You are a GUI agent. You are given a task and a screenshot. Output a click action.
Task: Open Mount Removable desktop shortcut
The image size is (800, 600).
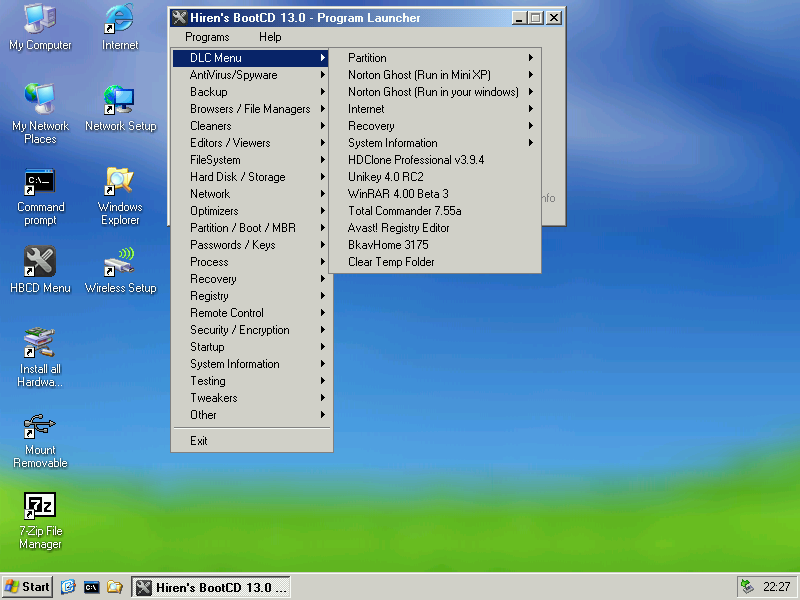[40, 441]
